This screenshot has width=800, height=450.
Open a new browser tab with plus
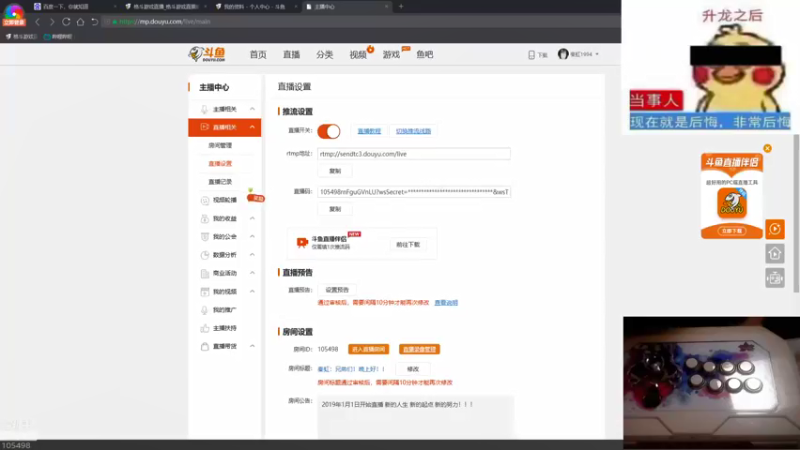(x=401, y=7)
